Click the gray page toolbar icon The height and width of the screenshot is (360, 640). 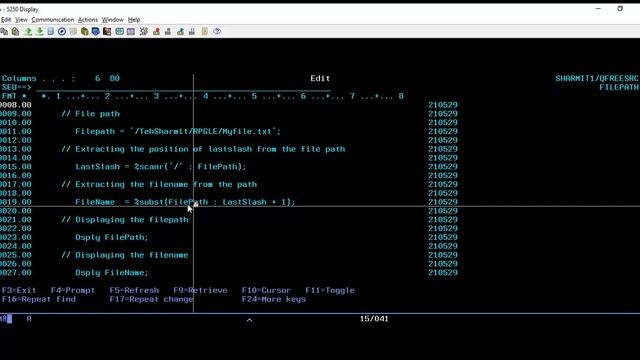pyautogui.click(x=73, y=31)
